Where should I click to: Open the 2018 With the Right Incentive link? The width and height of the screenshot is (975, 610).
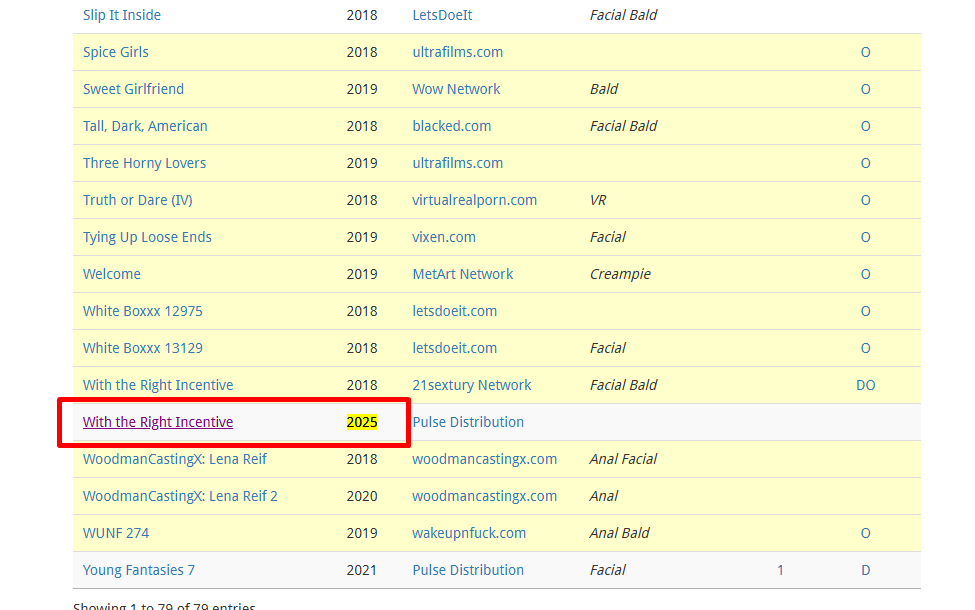[x=158, y=385]
